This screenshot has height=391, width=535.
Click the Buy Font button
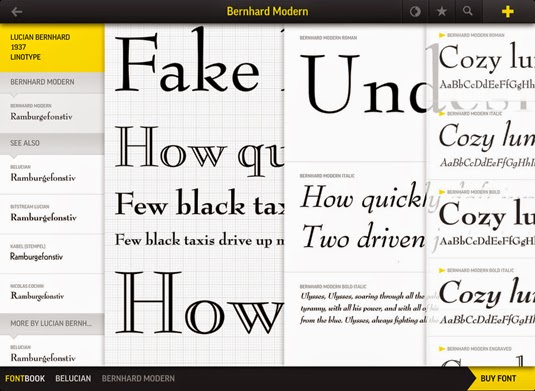point(498,379)
